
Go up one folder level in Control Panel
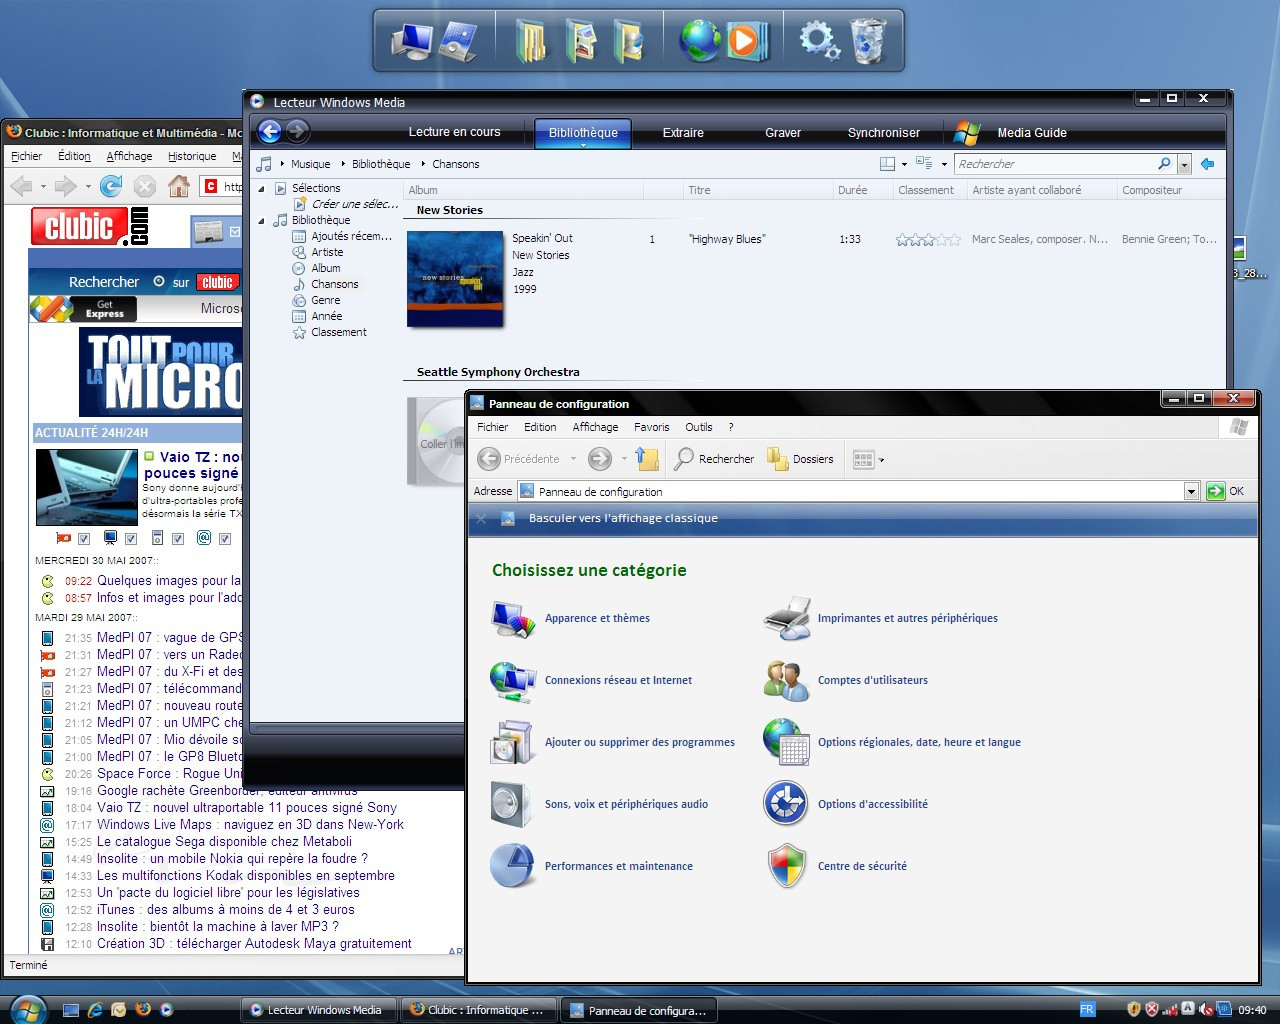[x=647, y=459]
